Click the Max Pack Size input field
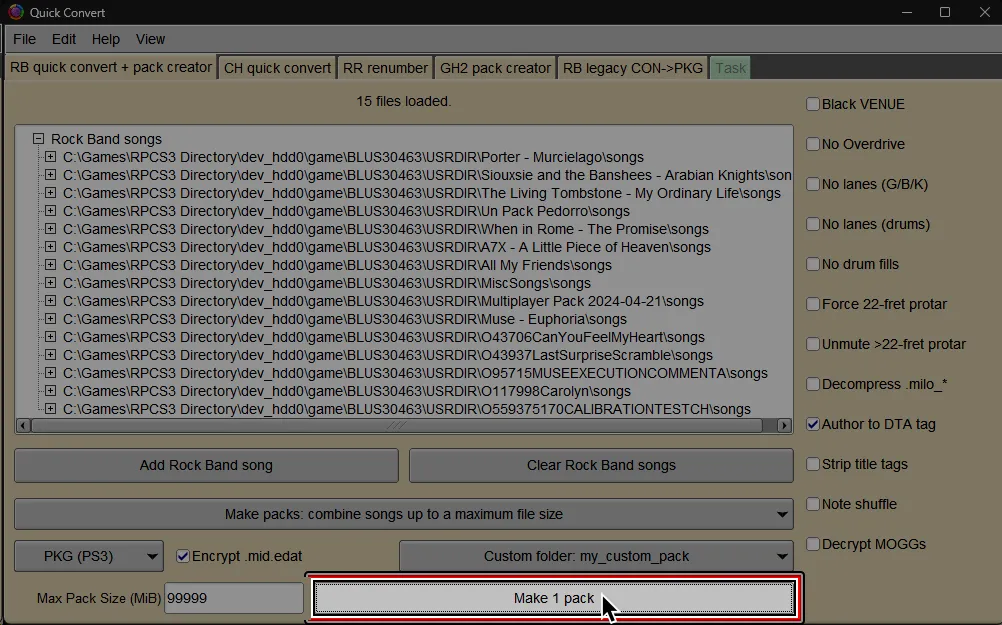Screen dimensions: 1002x625 point(234,597)
